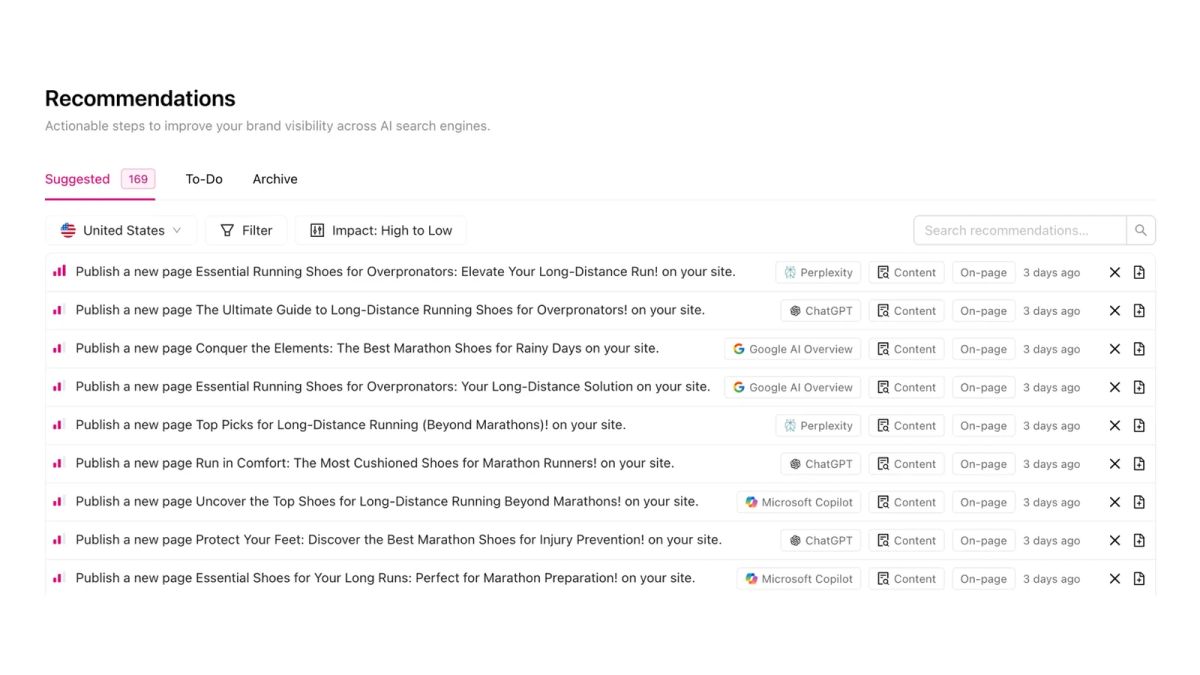Add Your Long-Distance Solution recommendation to To-Do
This screenshot has width=1200, height=675.
(x=1139, y=387)
